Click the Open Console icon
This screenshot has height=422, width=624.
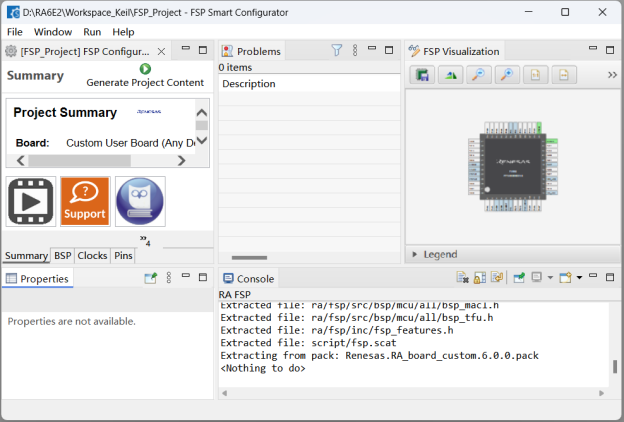tap(565, 277)
